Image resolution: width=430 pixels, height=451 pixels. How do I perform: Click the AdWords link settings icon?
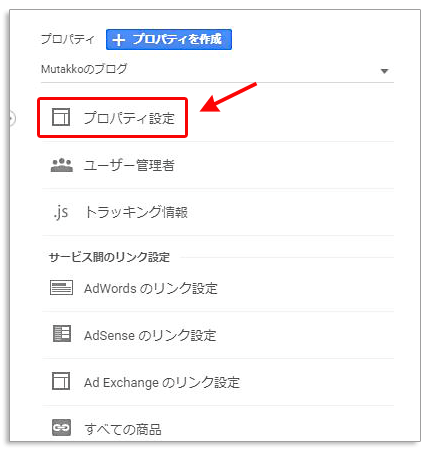(x=61, y=288)
